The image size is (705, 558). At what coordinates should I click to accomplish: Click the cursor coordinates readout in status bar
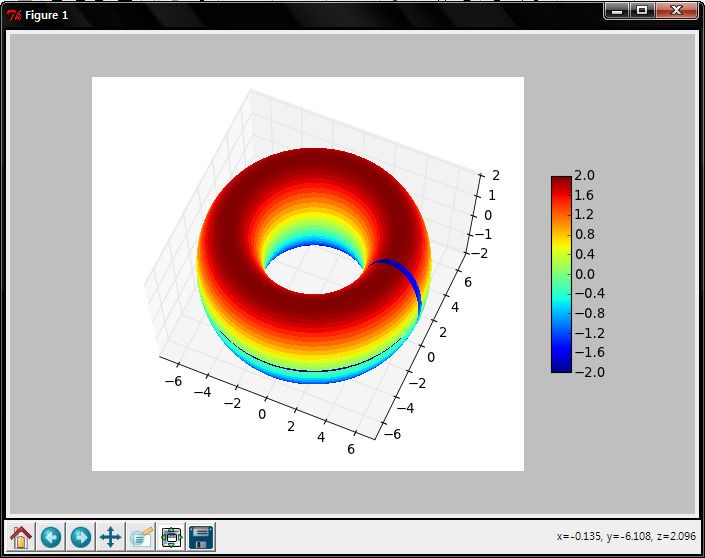(626, 536)
